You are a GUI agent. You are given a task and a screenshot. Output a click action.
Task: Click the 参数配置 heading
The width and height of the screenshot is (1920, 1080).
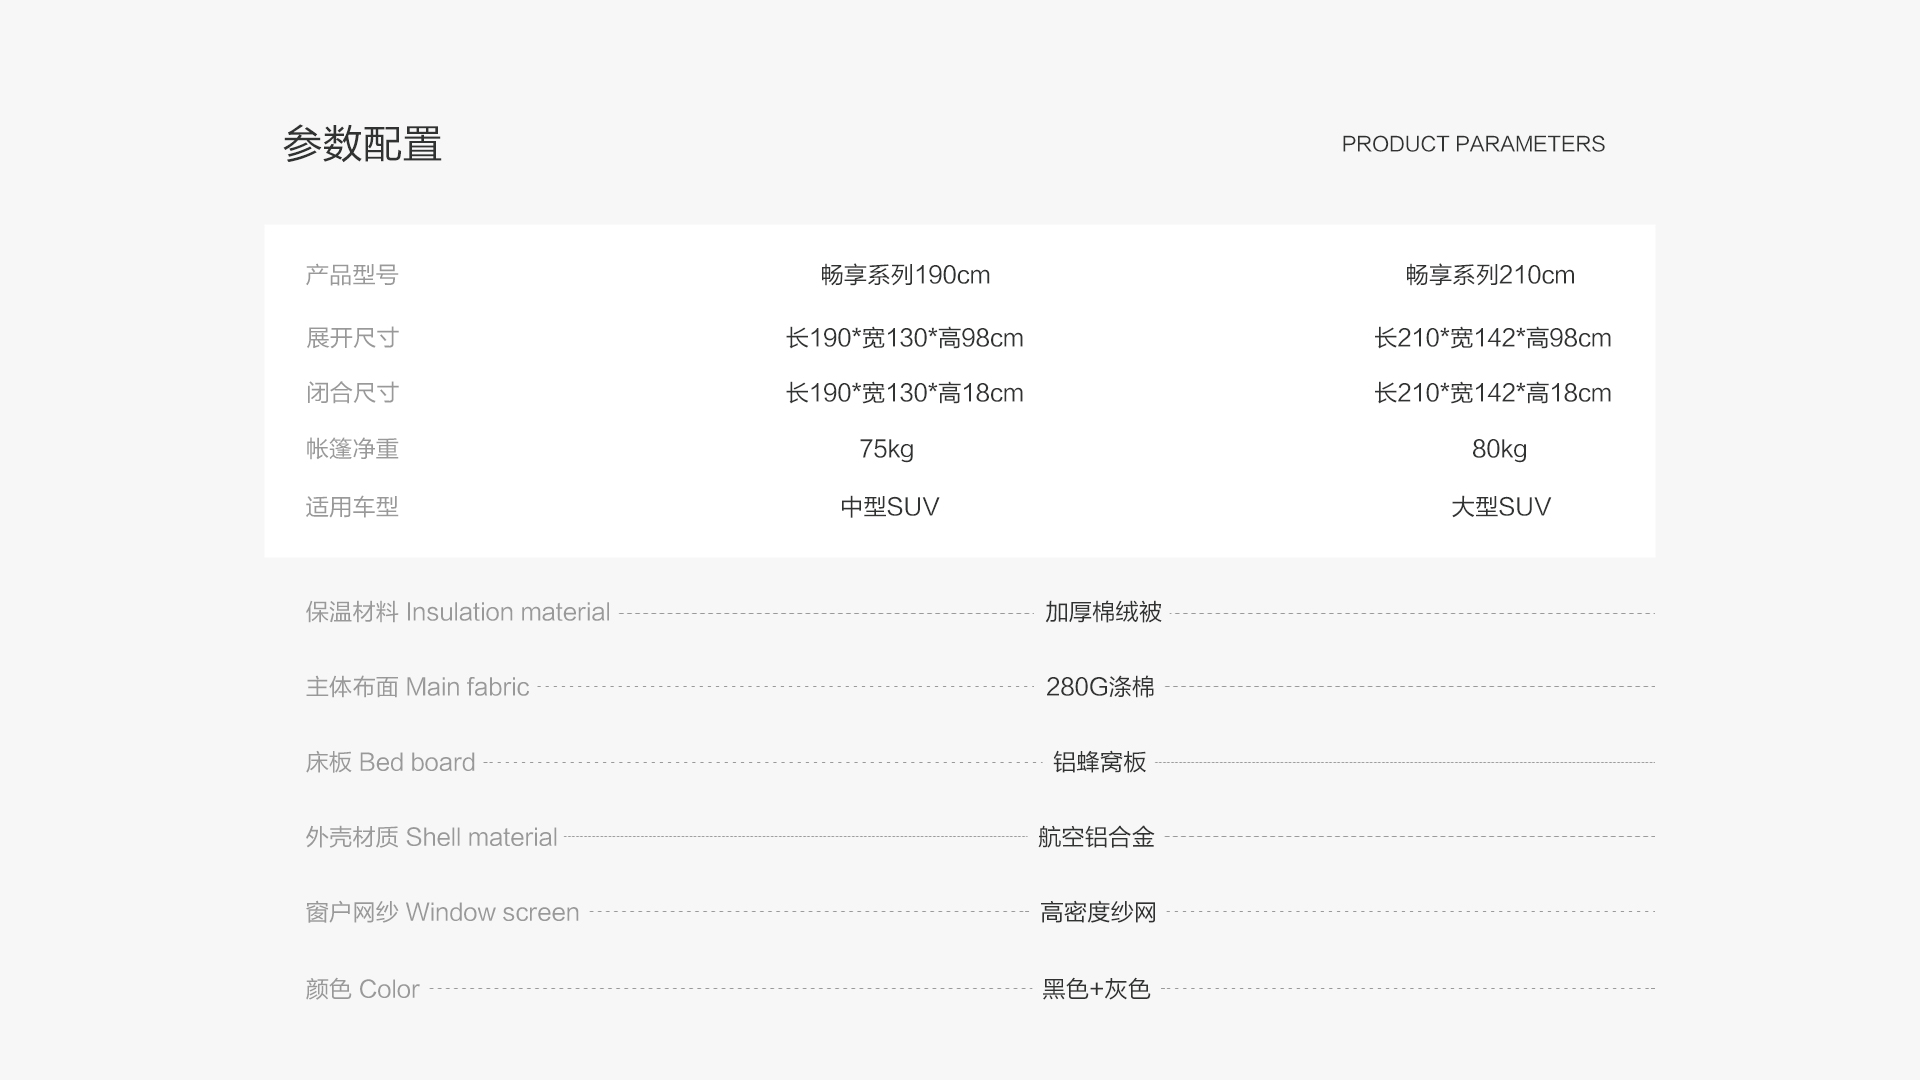tap(362, 144)
